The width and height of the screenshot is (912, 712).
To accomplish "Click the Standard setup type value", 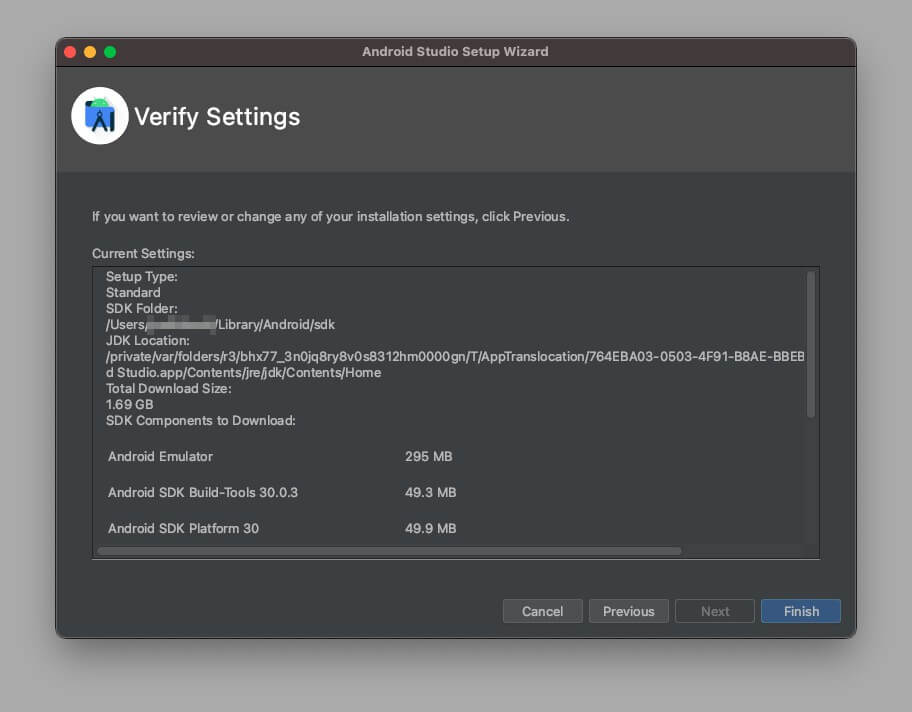I will click(133, 293).
